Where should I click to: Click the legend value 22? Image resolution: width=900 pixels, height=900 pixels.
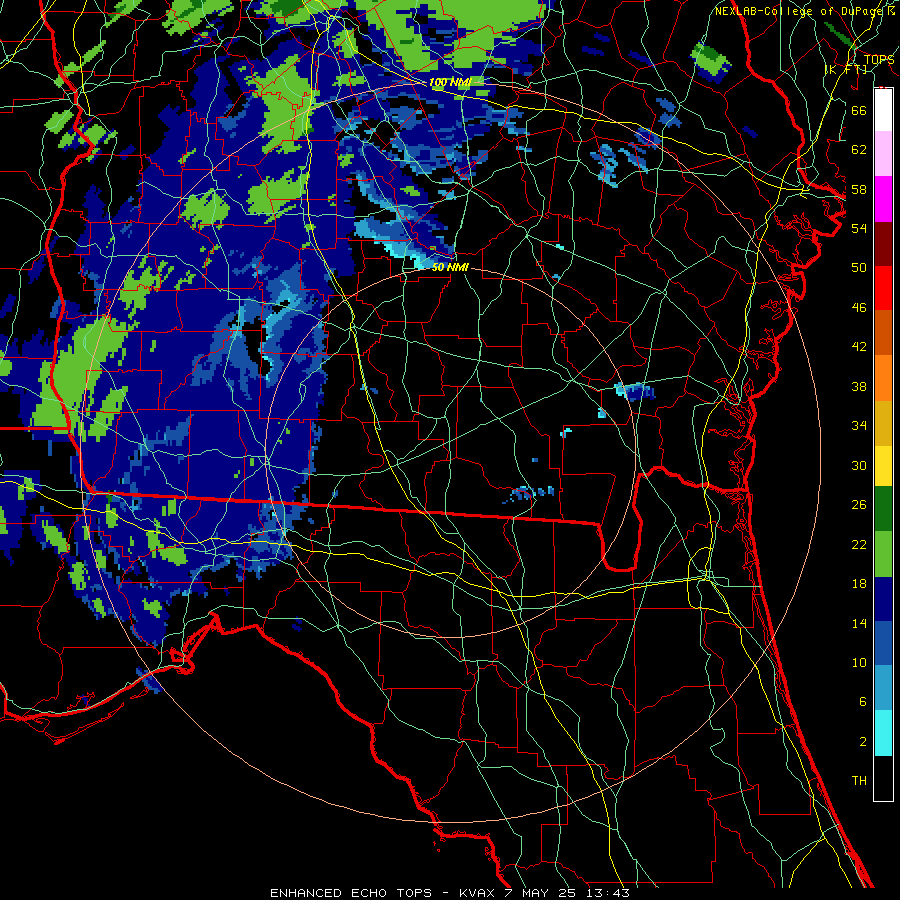click(859, 544)
